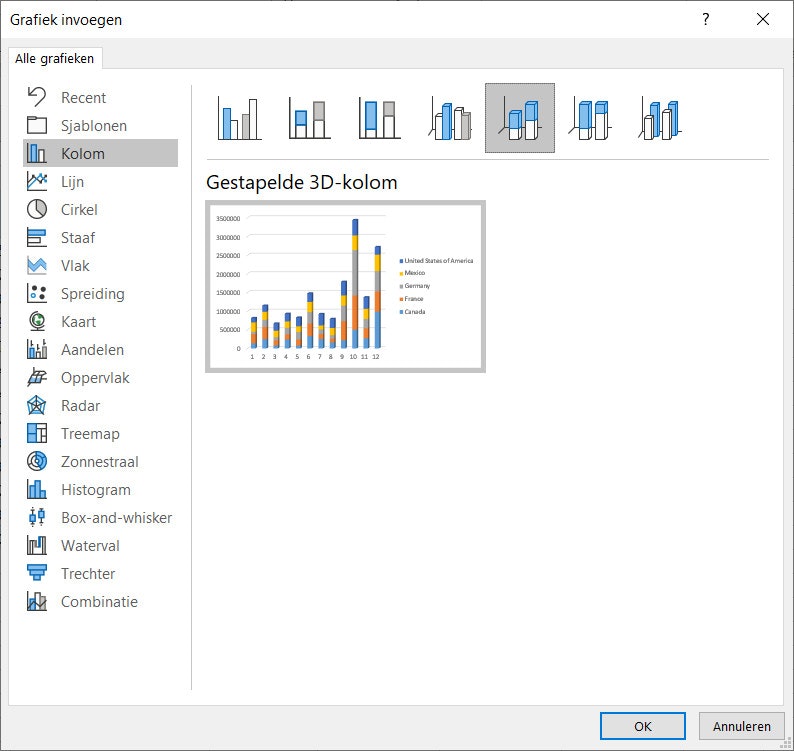This screenshot has width=794, height=751.
Task: Choose the Box-and-whisker chart category
Action: (x=100, y=518)
